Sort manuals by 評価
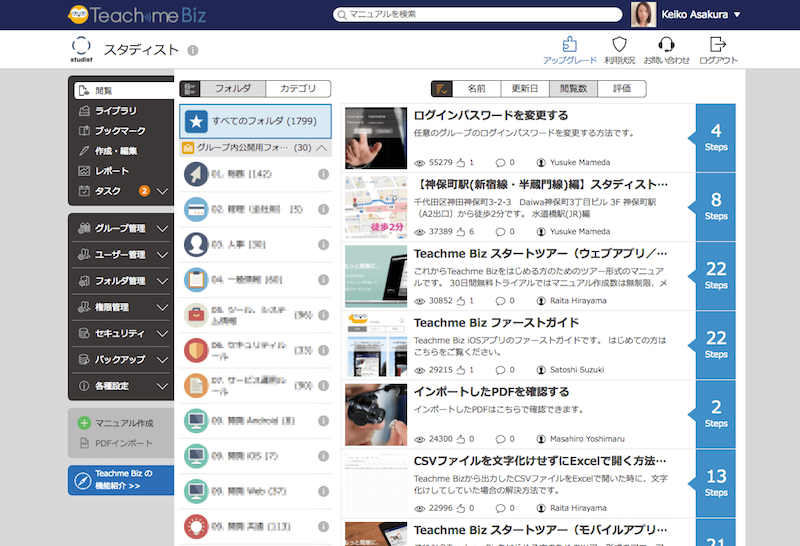This screenshot has height=546, width=800. pos(622,88)
